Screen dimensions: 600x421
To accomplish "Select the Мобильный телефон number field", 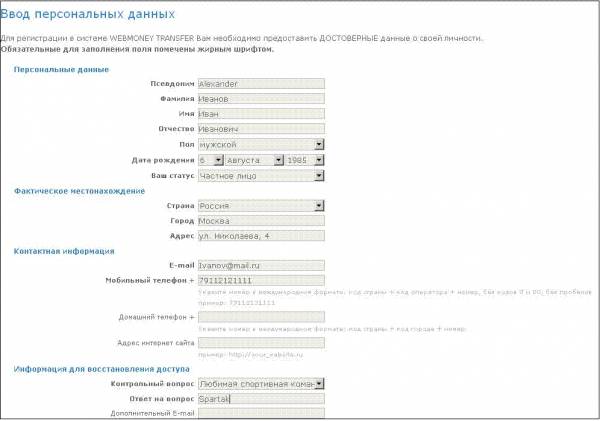I will click(x=261, y=281).
